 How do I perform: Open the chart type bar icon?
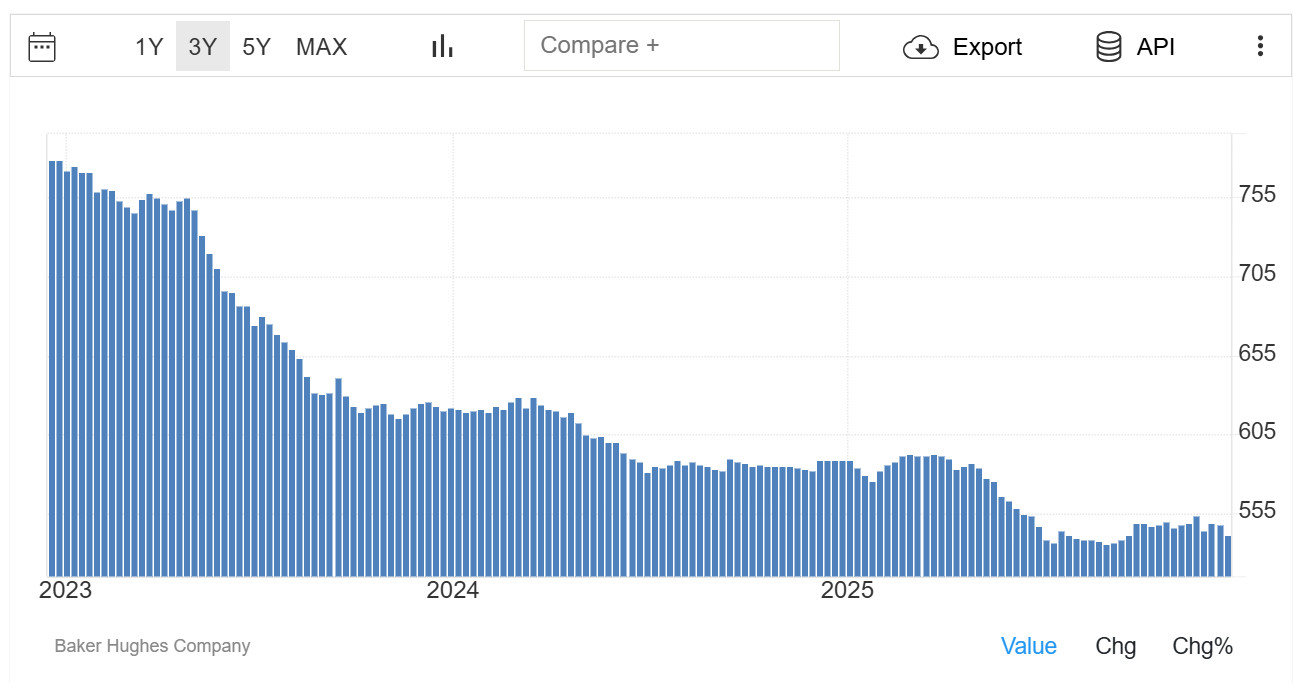click(442, 46)
